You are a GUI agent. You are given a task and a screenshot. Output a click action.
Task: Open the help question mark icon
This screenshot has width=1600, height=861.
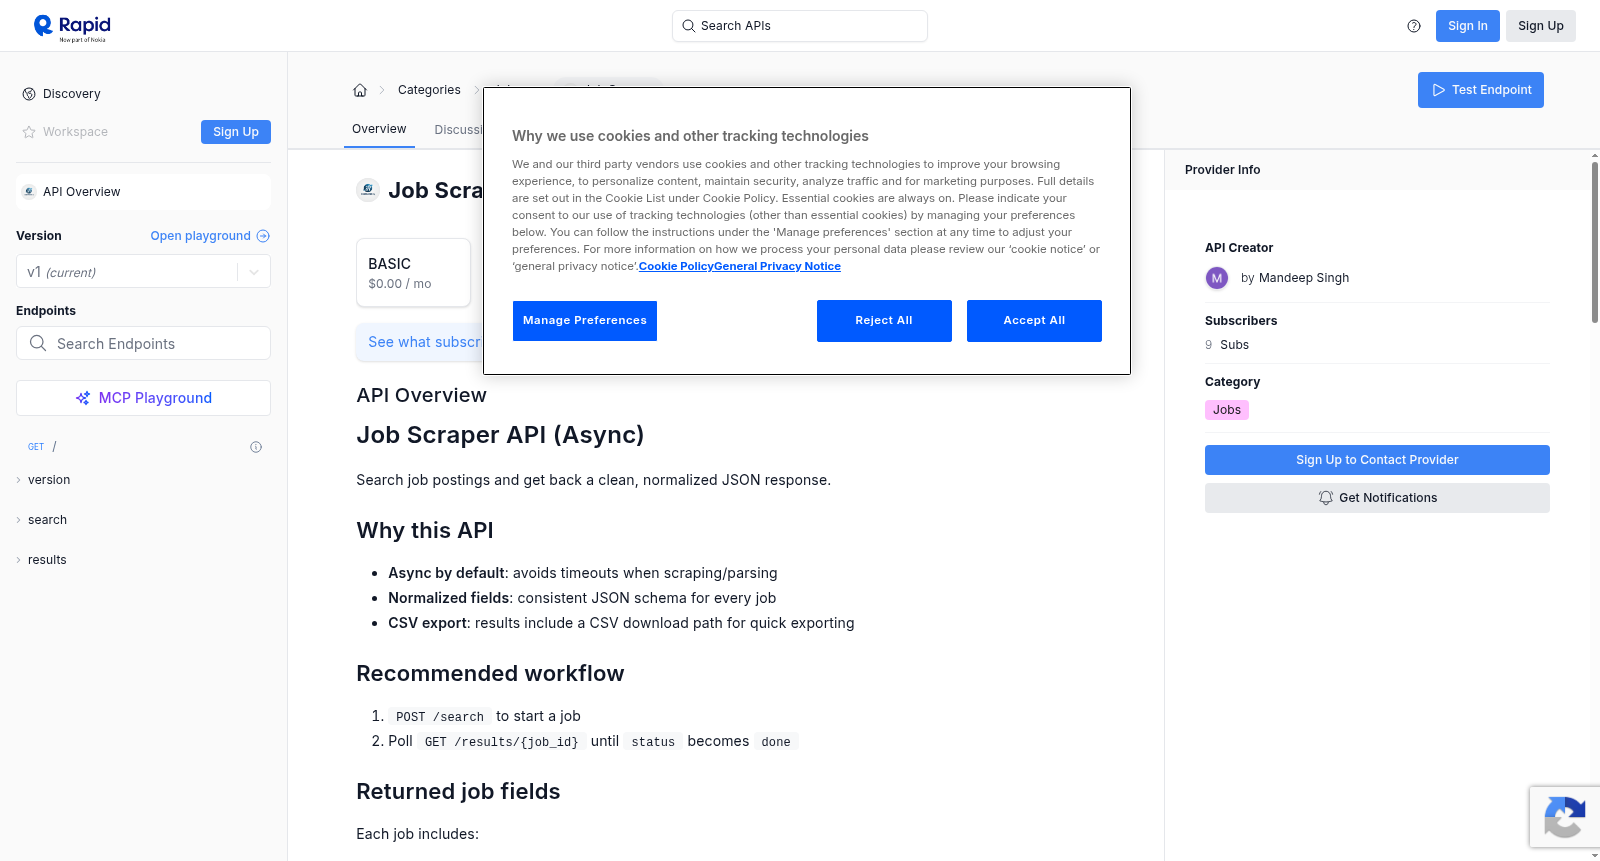point(1414,26)
